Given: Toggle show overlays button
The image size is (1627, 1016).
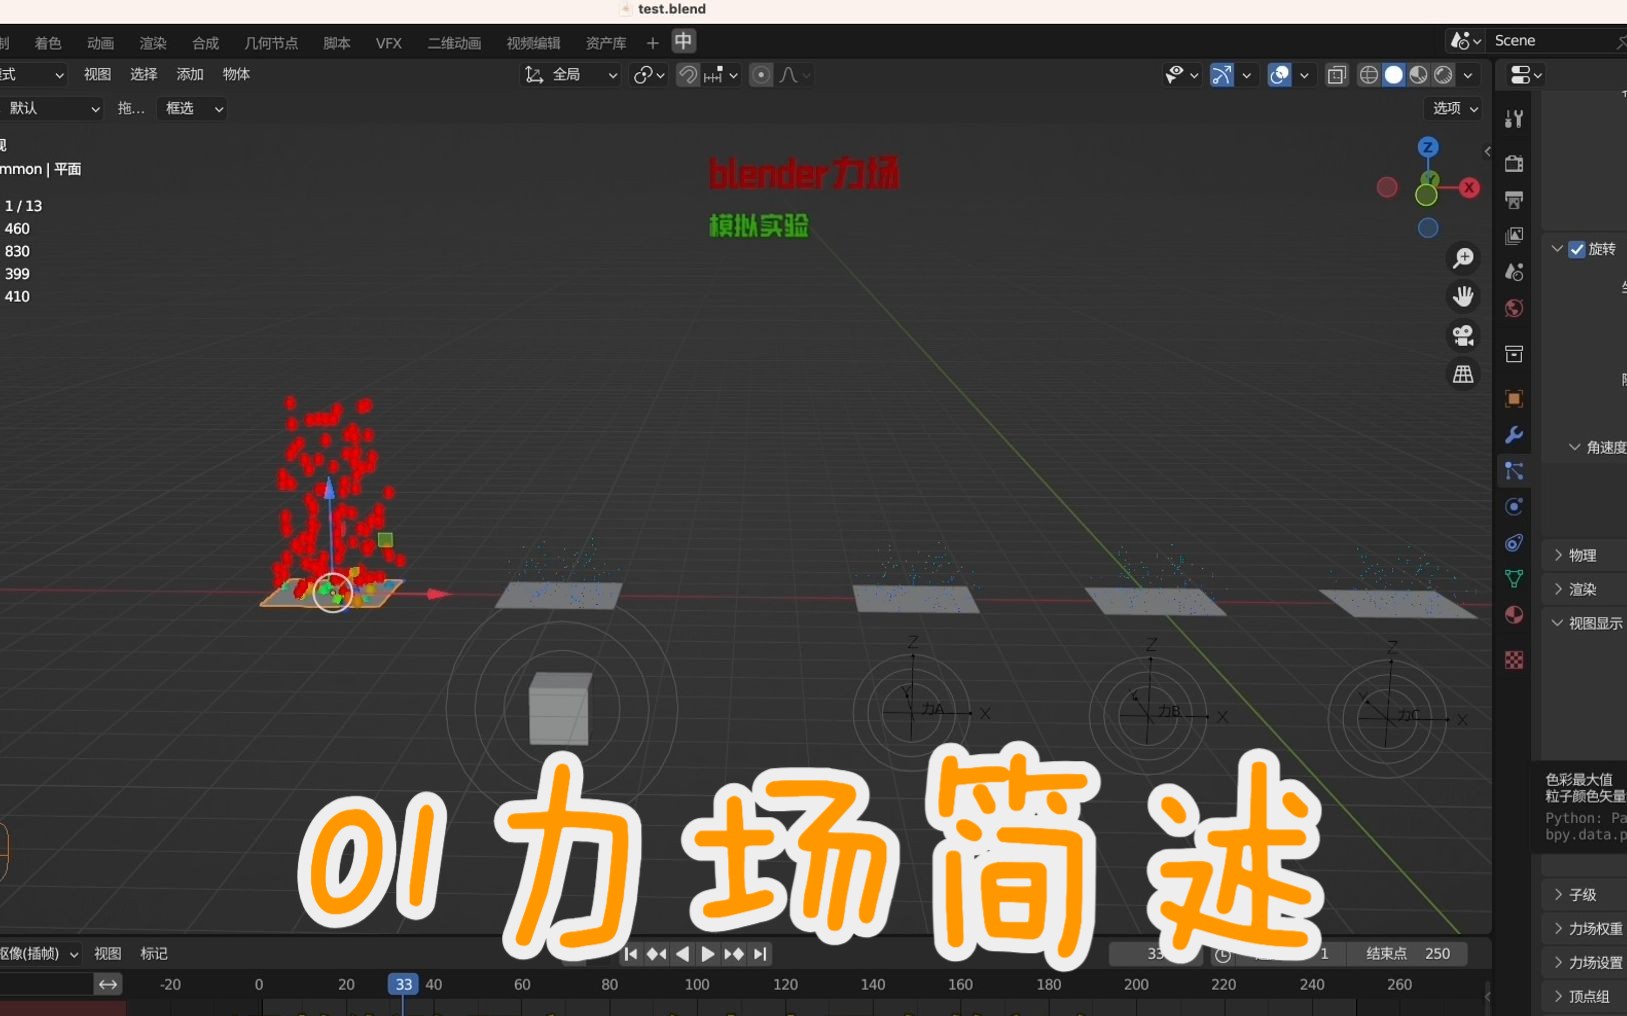Looking at the screenshot, I should (x=1280, y=75).
